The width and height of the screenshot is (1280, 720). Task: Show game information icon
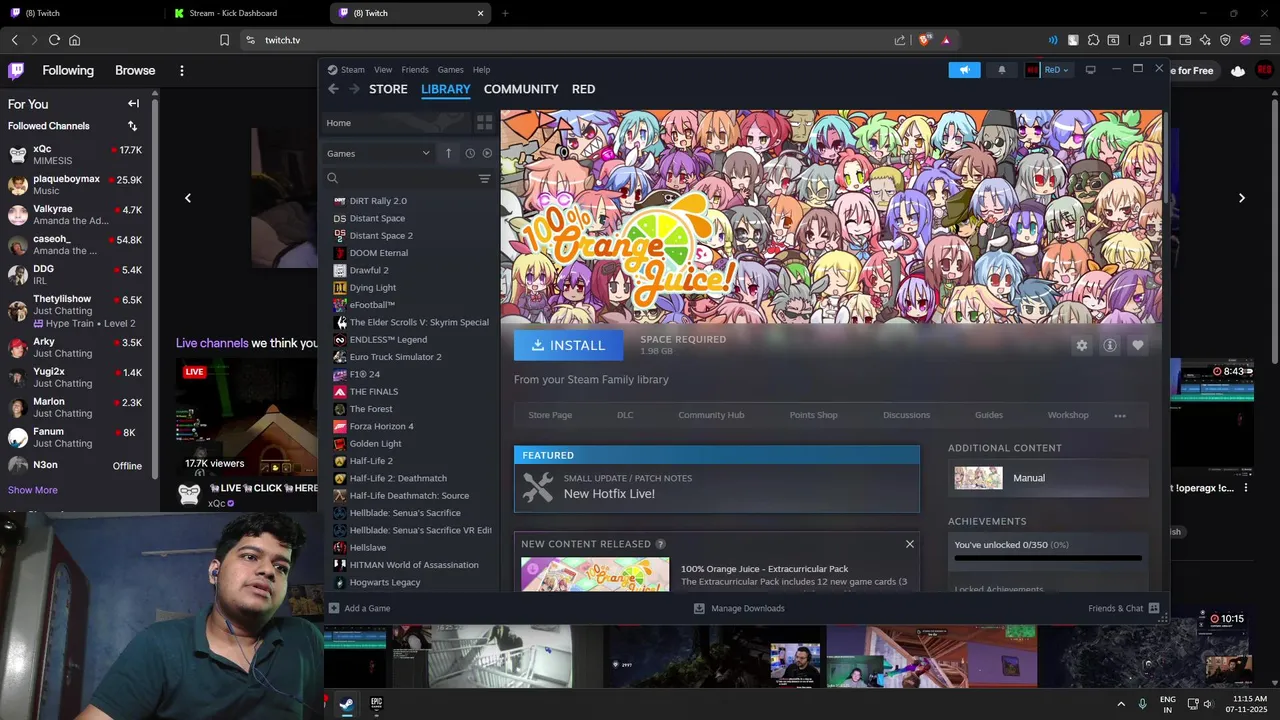tap(1109, 345)
